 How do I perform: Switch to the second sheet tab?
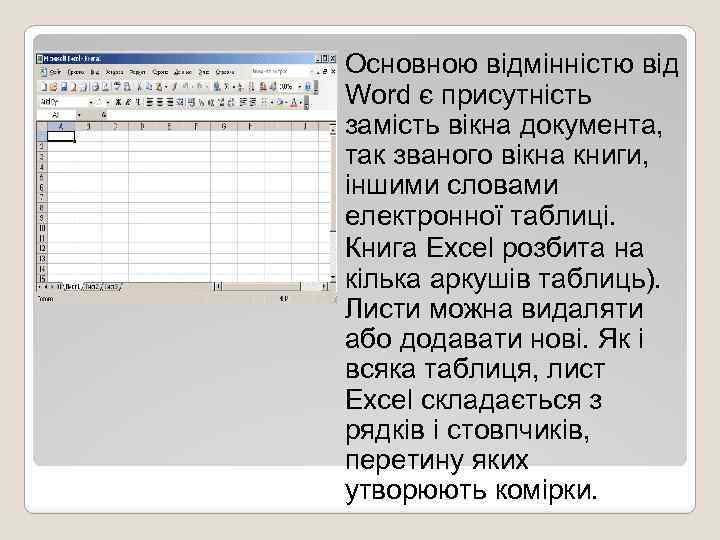click(x=92, y=287)
